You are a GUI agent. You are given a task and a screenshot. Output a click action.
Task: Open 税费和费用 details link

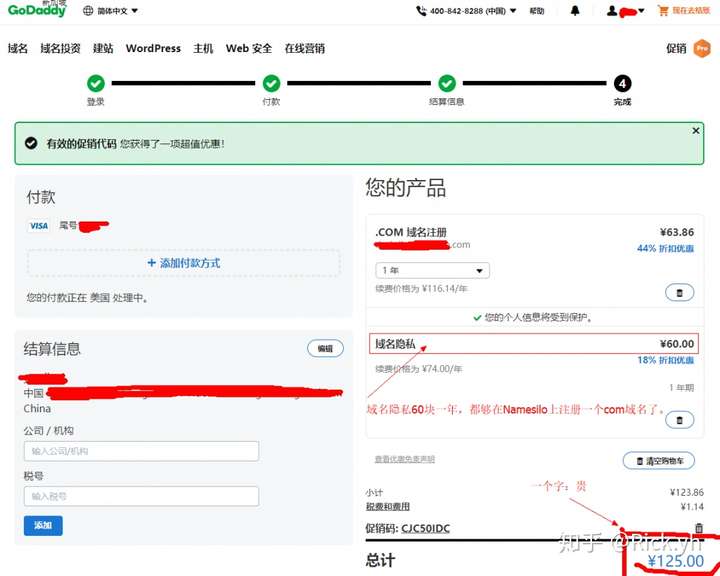click(388, 506)
